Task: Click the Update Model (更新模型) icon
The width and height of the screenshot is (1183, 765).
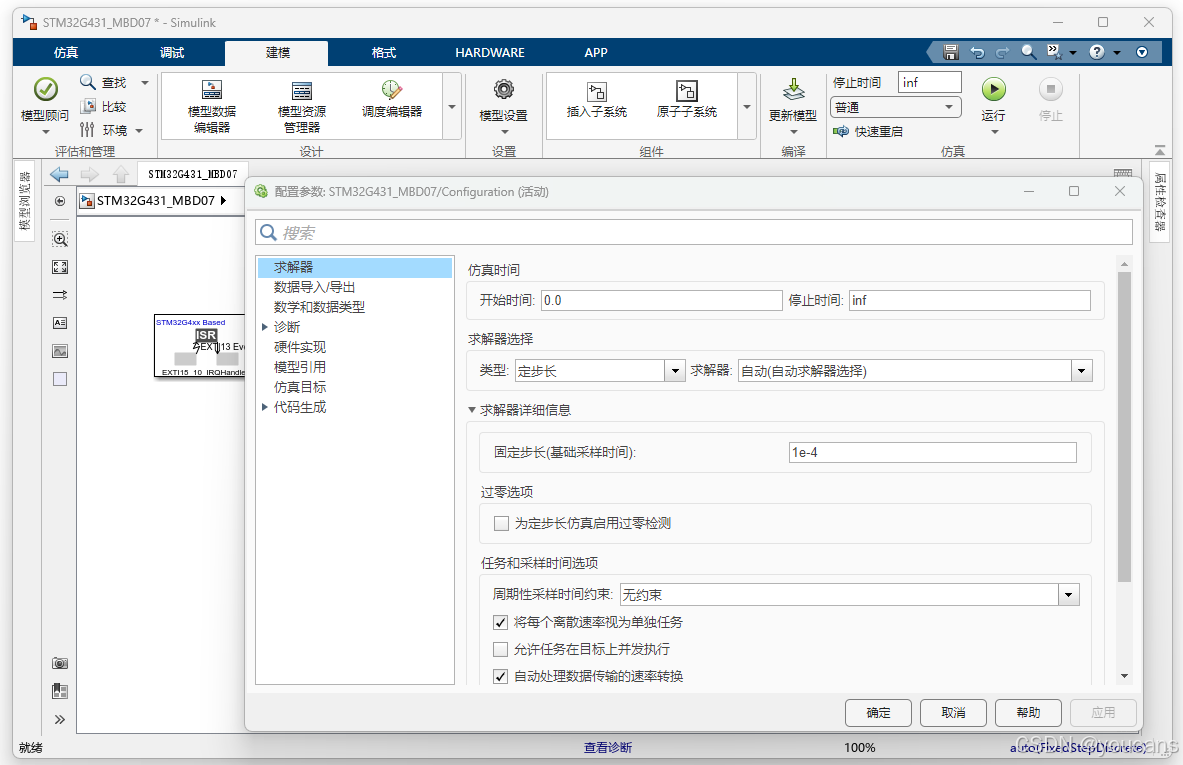Action: tap(793, 90)
